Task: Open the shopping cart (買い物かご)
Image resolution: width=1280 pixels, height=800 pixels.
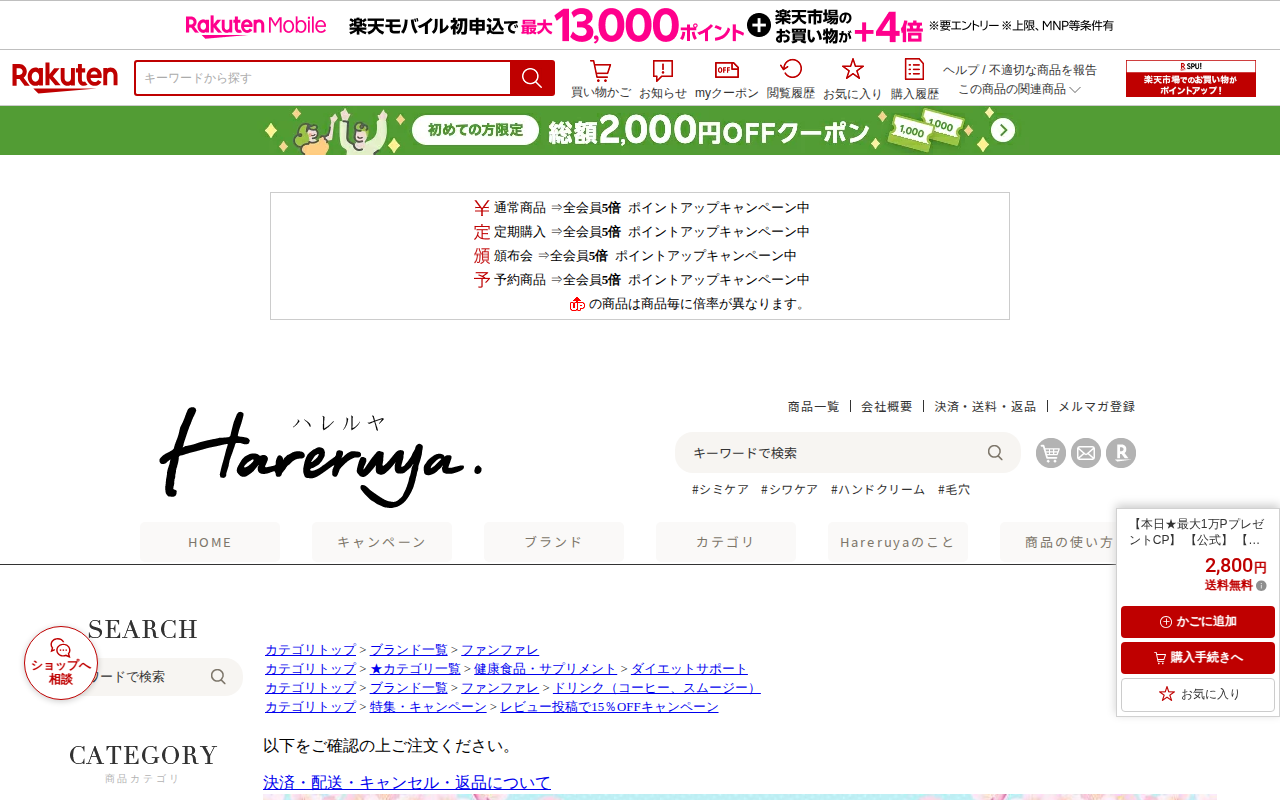Action: click(x=601, y=80)
